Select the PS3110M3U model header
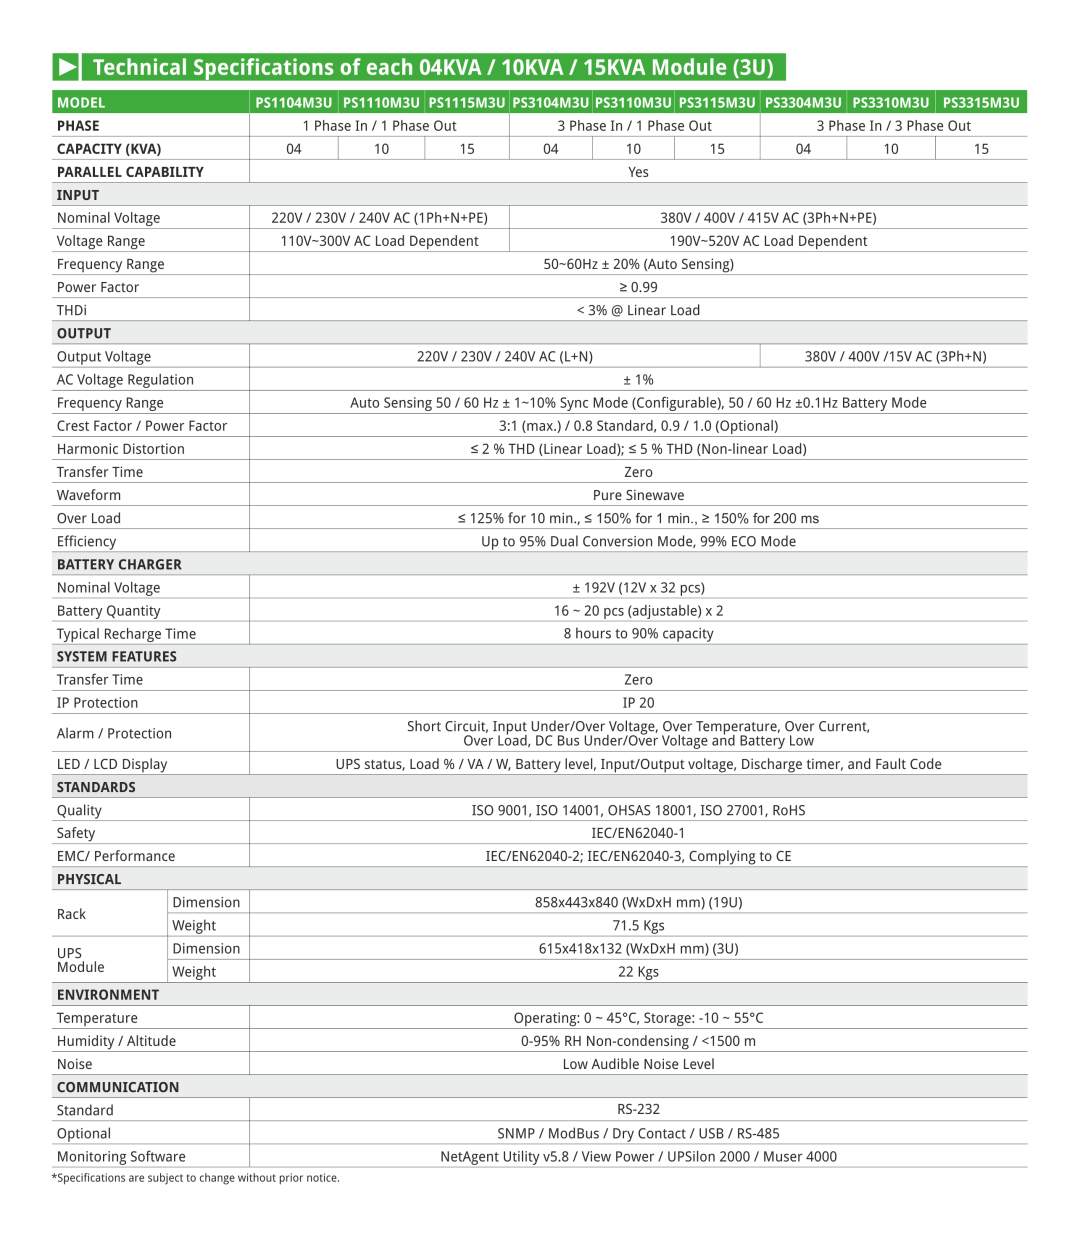 (x=634, y=103)
